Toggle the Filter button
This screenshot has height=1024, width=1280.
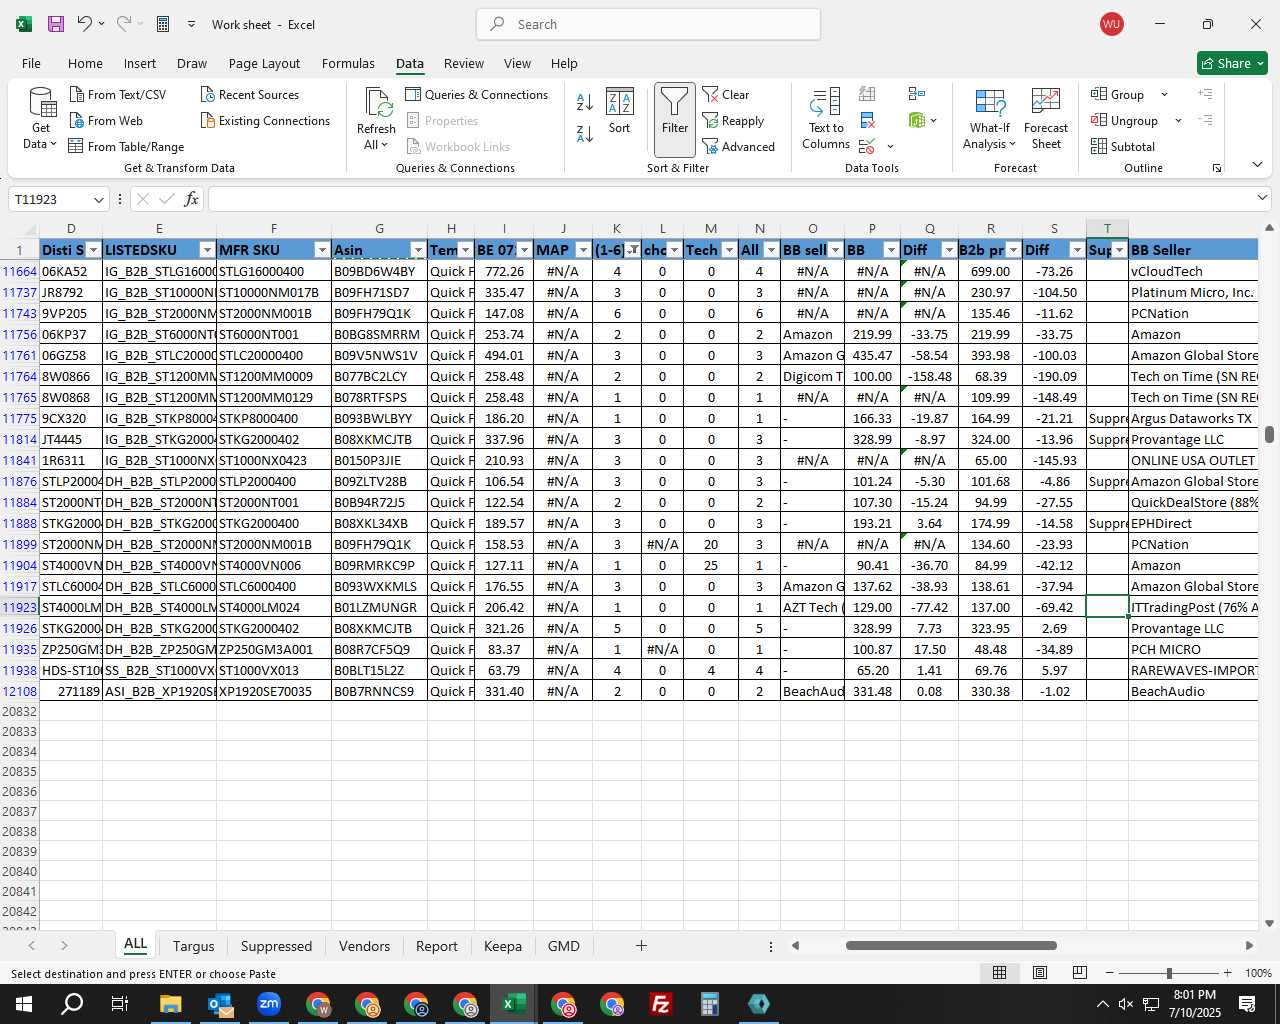pos(675,120)
